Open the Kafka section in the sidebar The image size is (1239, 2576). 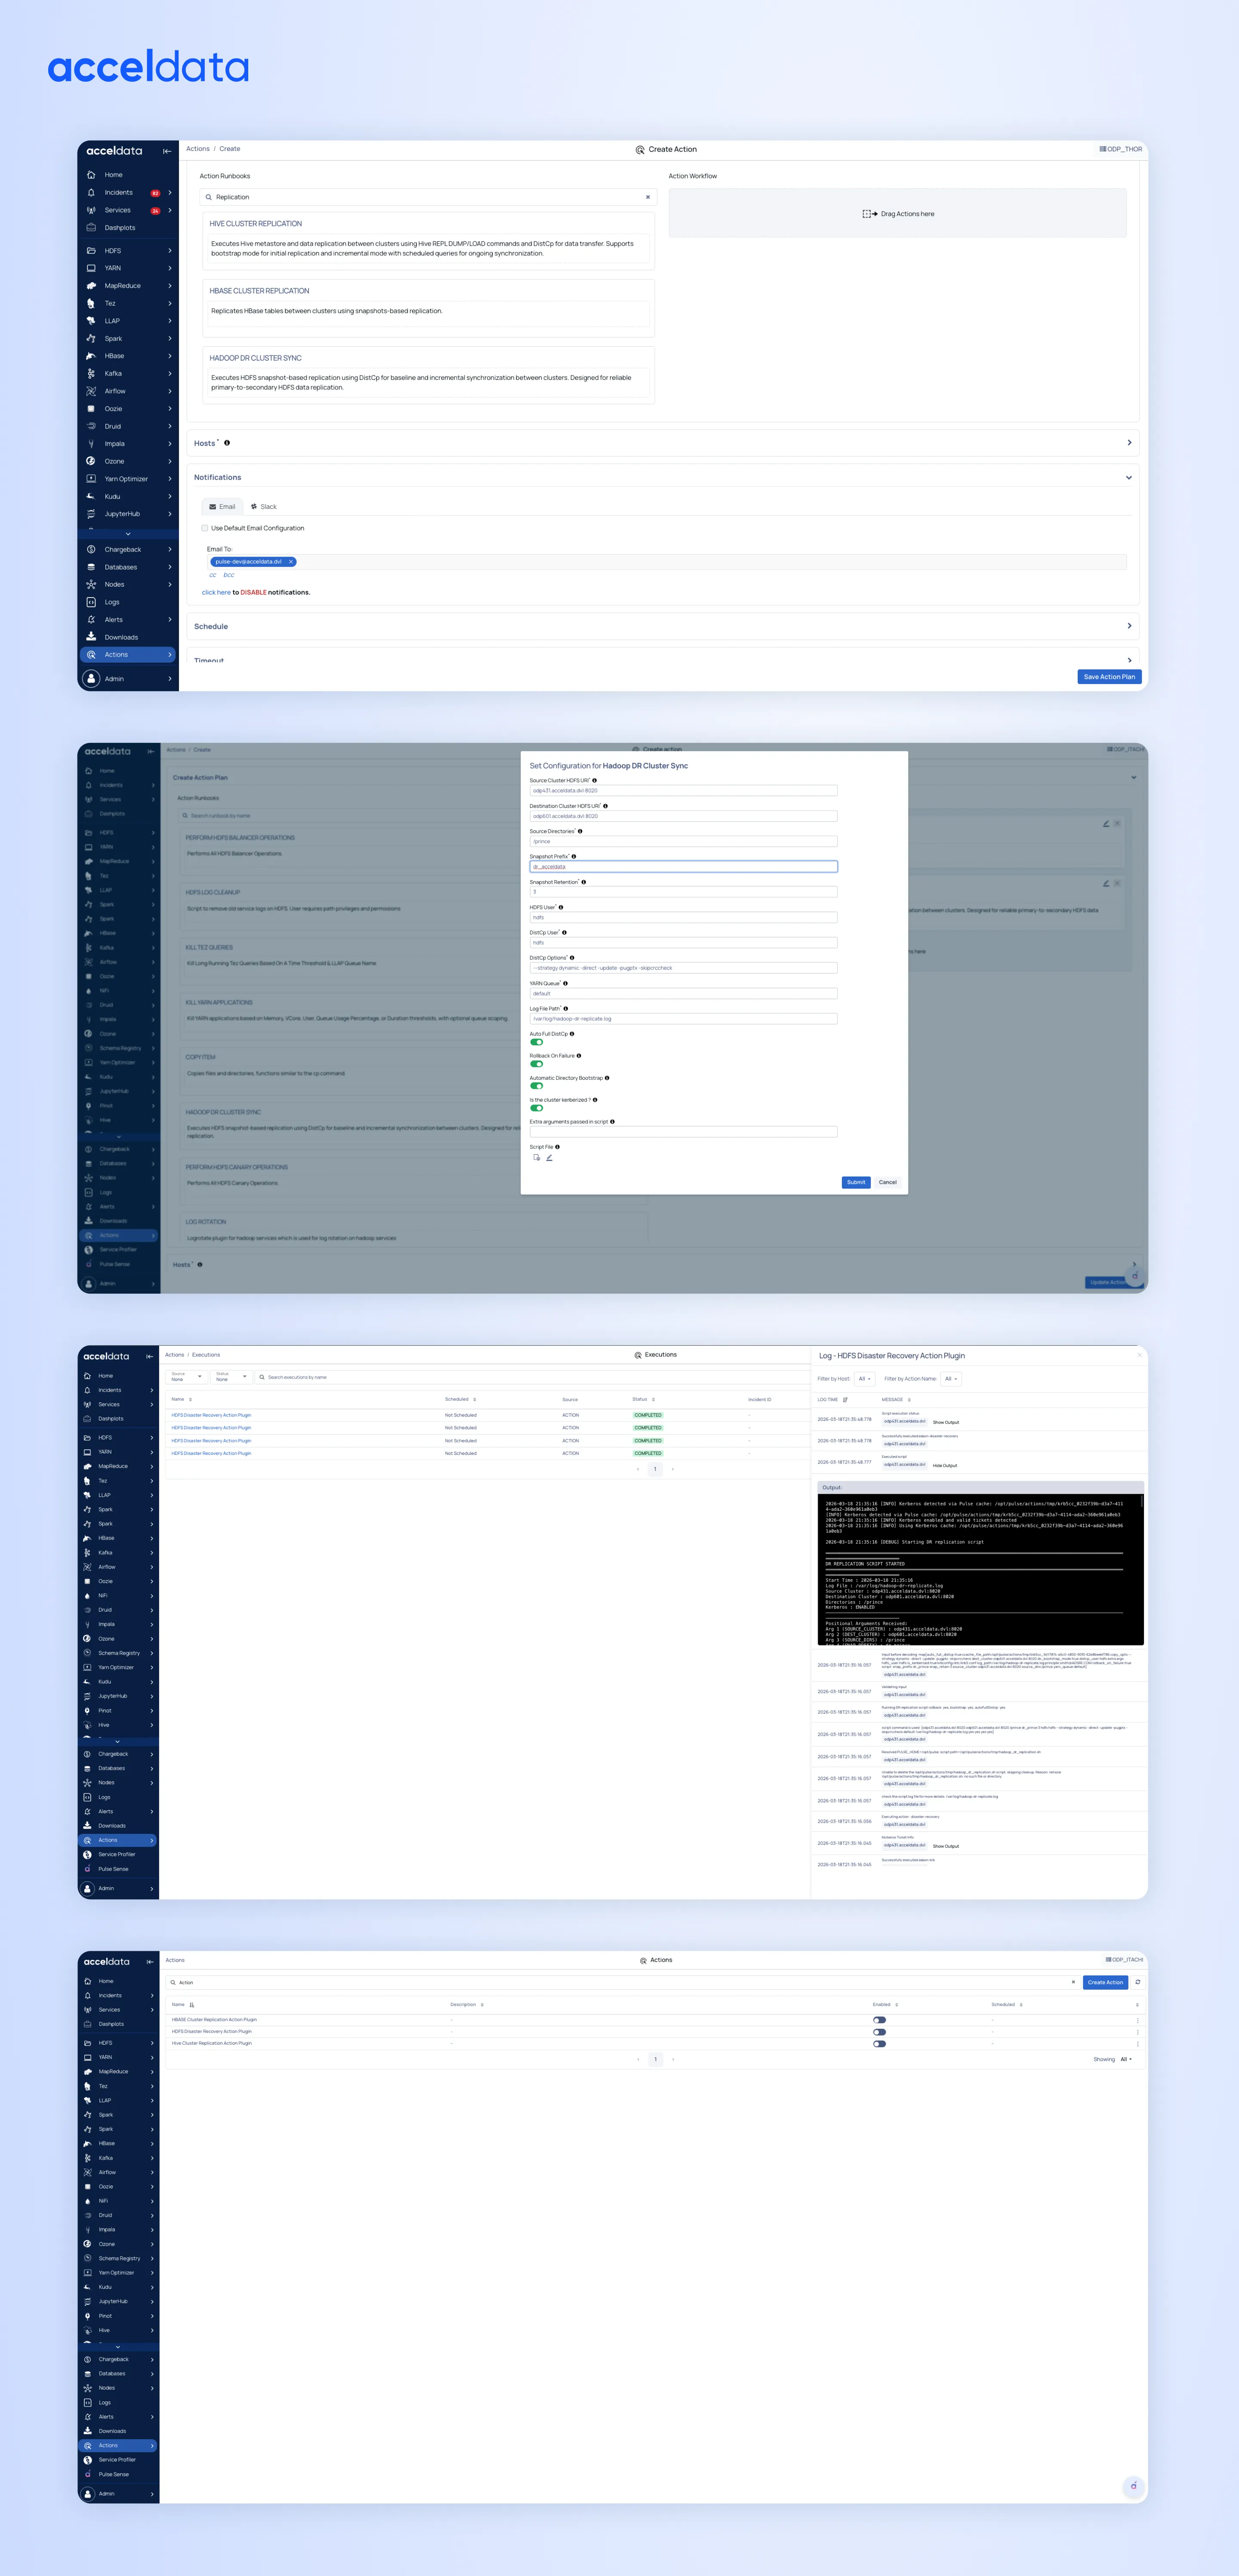113,373
